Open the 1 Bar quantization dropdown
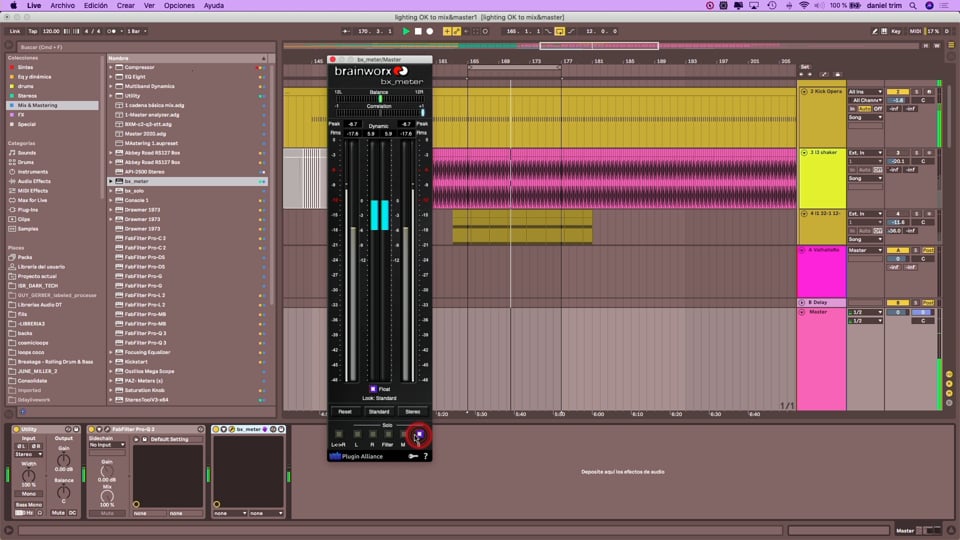The width and height of the screenshot is (960, 540). click(136, 31)
